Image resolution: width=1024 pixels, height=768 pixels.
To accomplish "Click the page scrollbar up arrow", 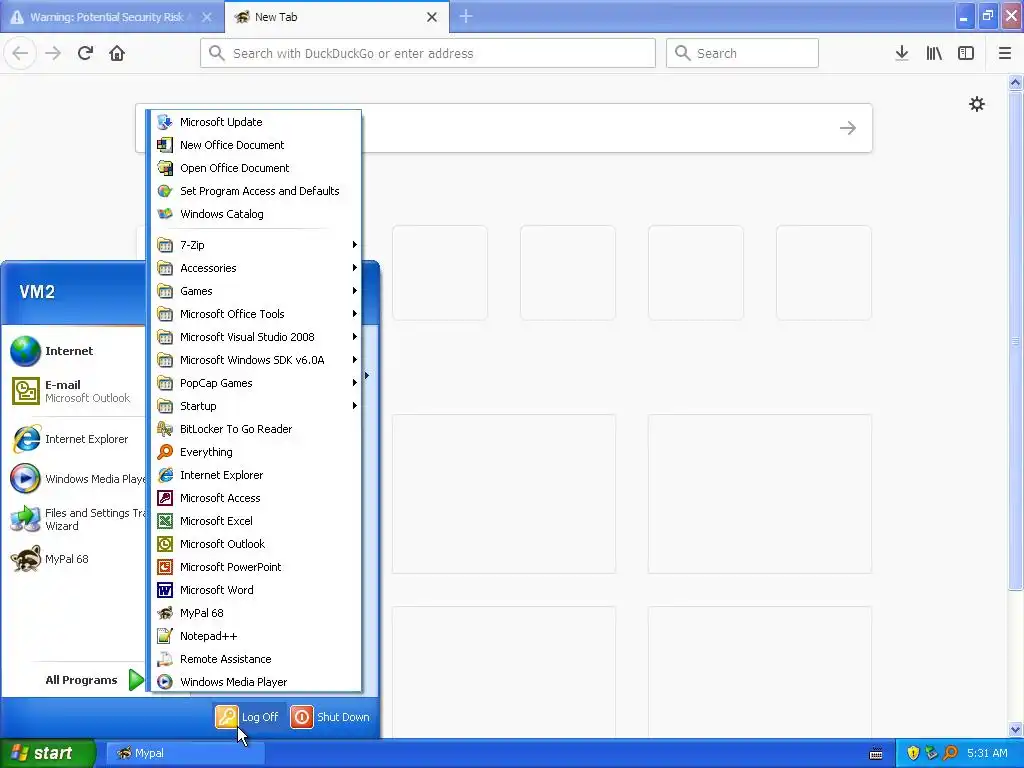I will coord(1015,82).
